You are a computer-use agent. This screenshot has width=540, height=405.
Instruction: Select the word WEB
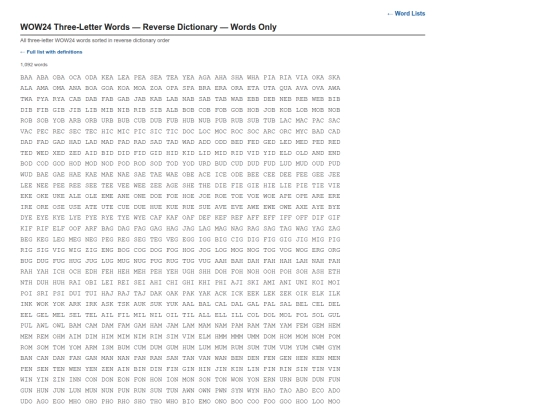(x=318, y=99)
